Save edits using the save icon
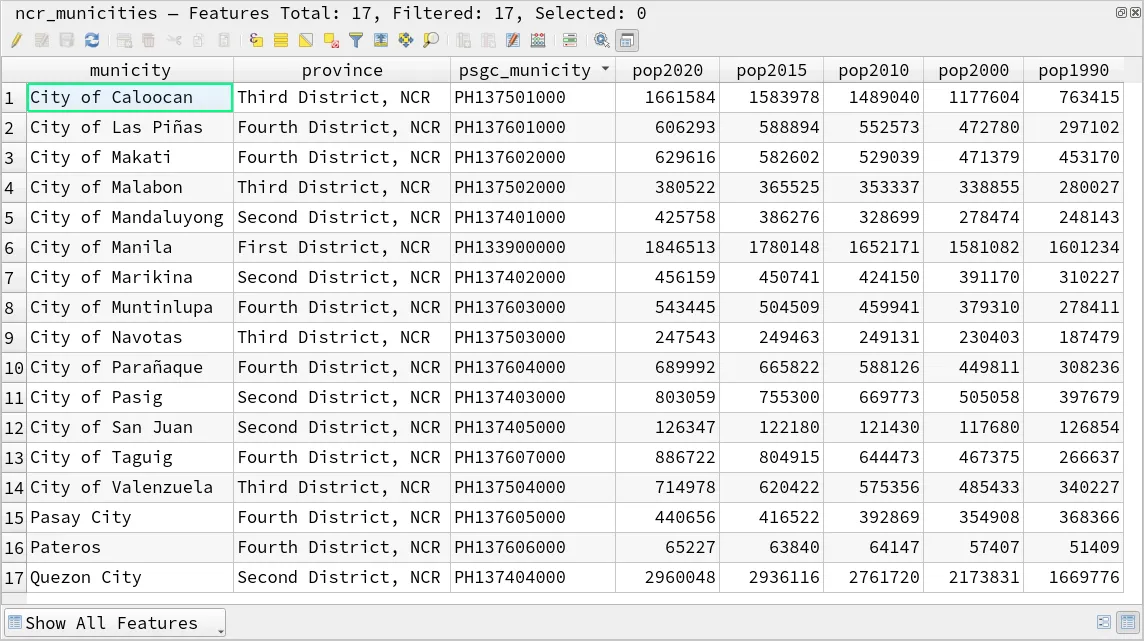This screenshot has width=1144, height=641. click(67, 40)
